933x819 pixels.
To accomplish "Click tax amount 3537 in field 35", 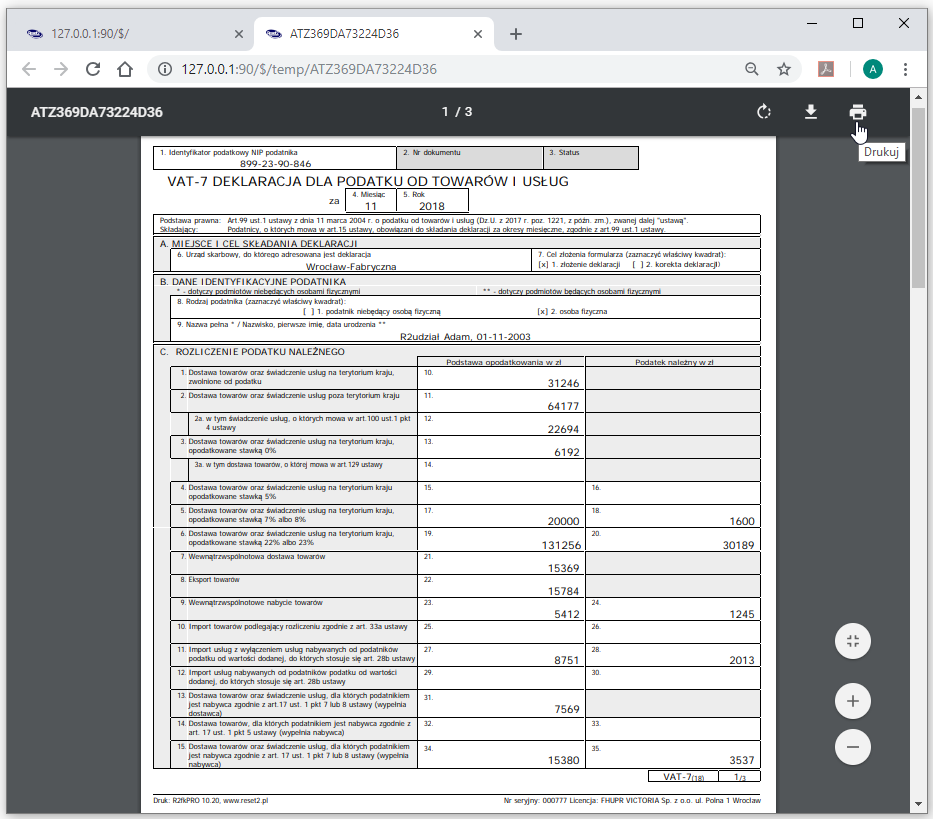I will pos(742,760).
